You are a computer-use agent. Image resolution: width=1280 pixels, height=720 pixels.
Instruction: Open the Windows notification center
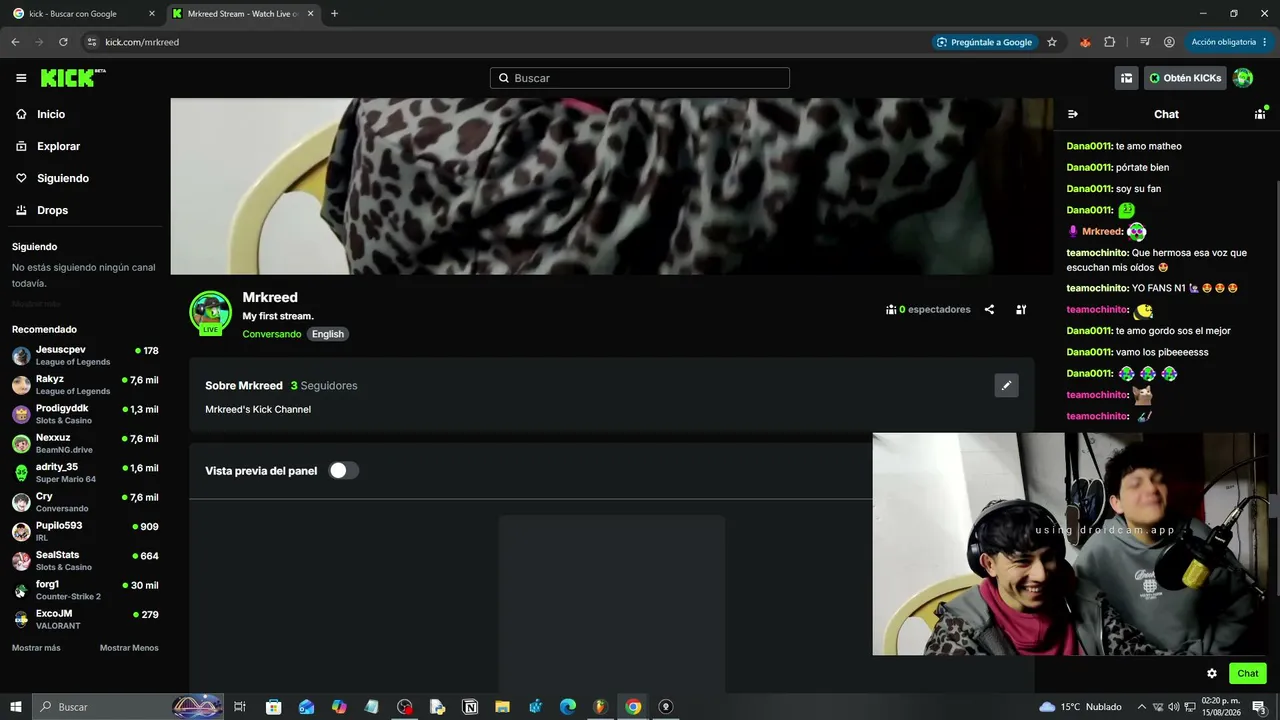[x=1259, y=707]
